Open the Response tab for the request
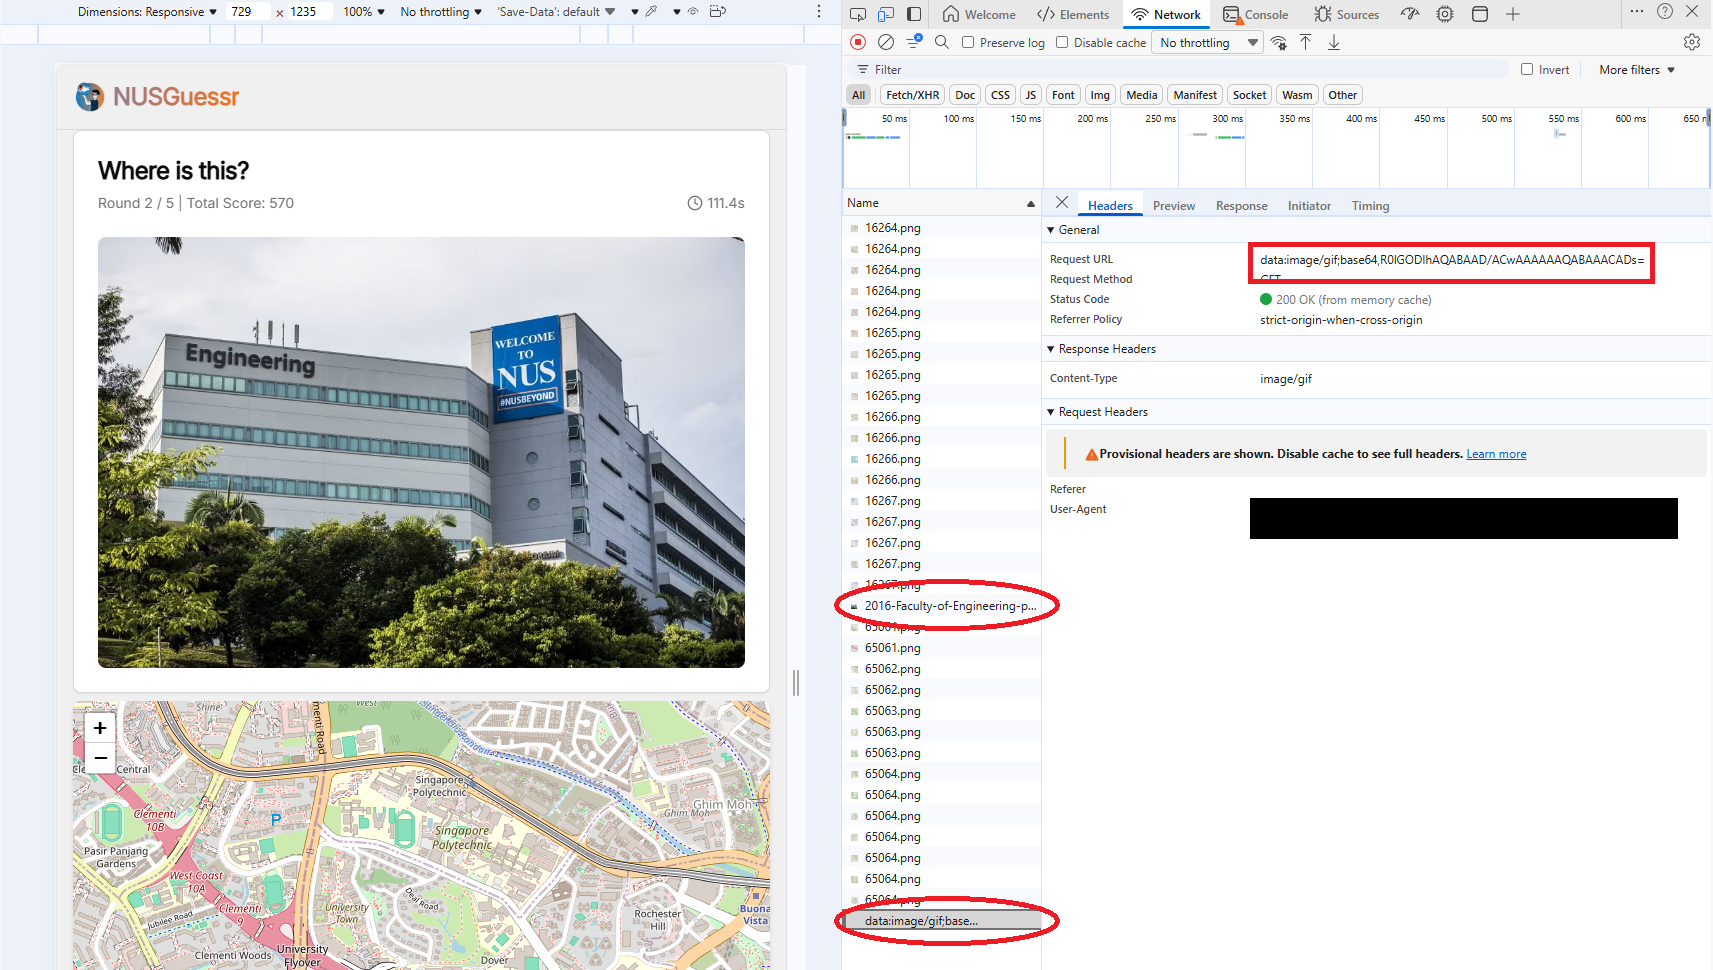 (1241, 205)
